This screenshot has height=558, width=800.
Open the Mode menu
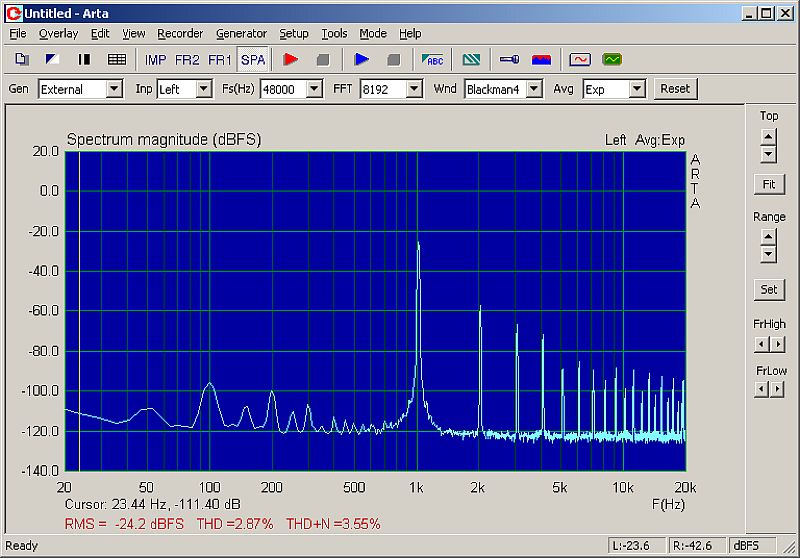coord(373,34)
